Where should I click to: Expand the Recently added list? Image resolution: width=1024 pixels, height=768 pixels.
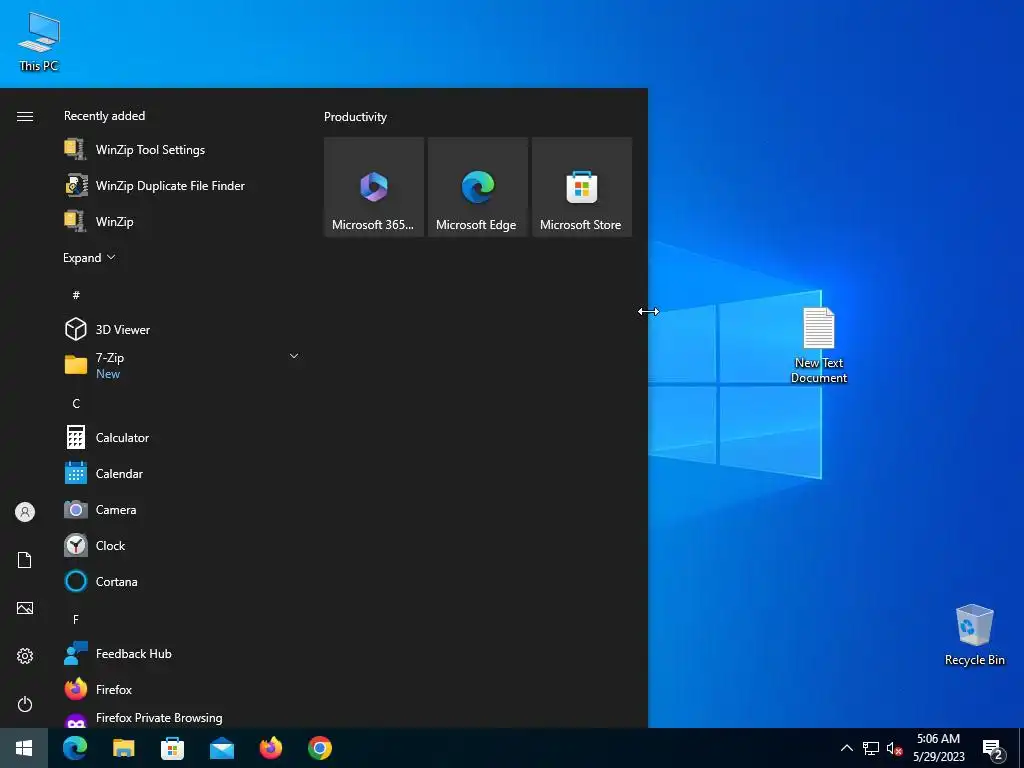(x=89, y=257)
